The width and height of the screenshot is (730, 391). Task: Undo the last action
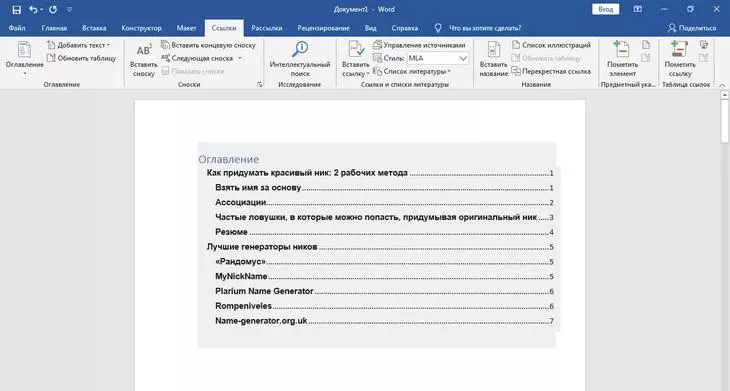33,9
